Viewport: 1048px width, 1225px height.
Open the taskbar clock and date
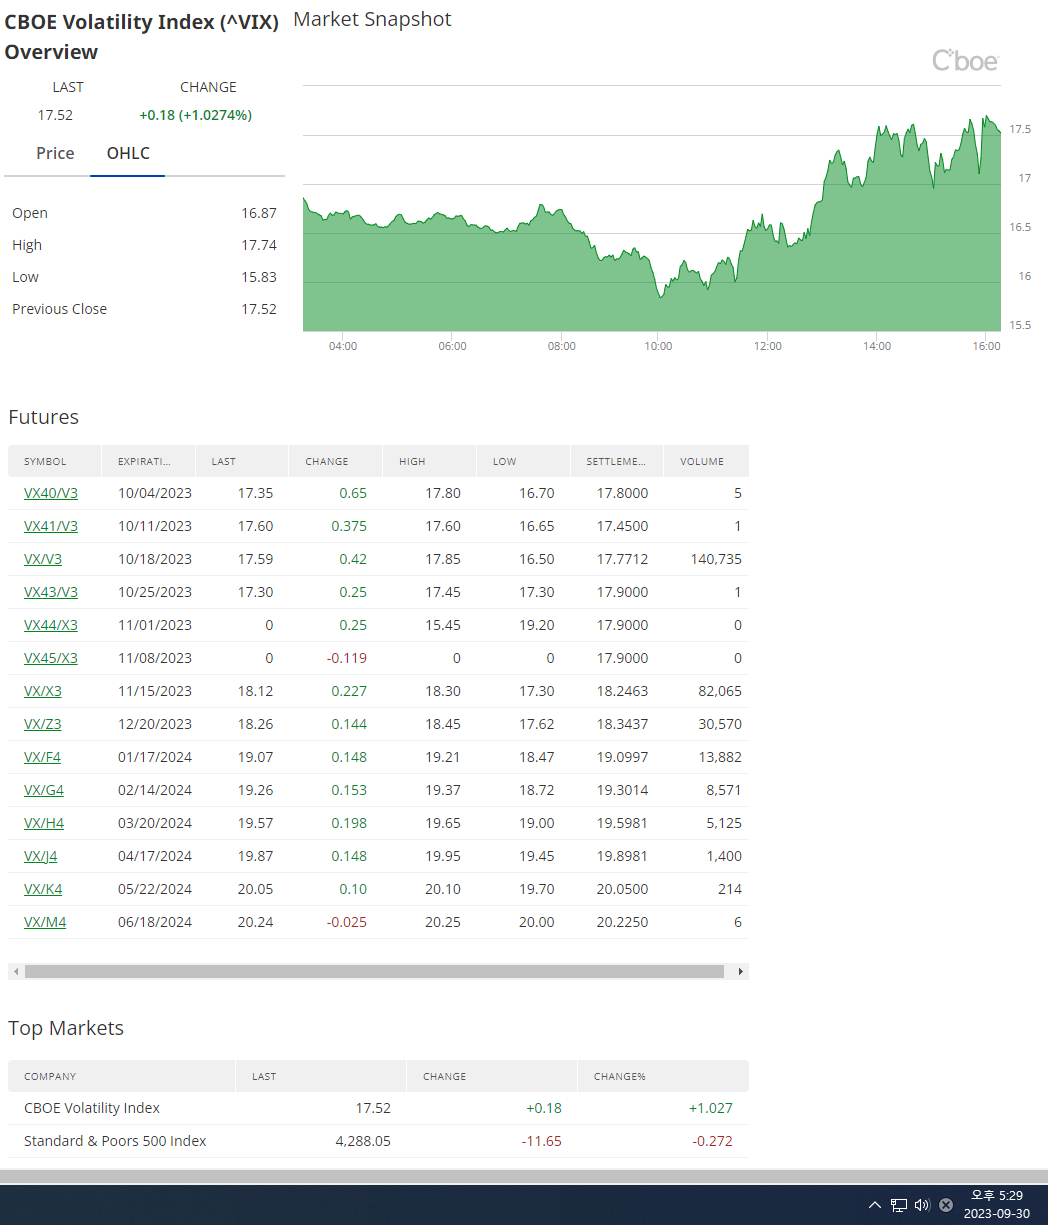pos(997,1204)
